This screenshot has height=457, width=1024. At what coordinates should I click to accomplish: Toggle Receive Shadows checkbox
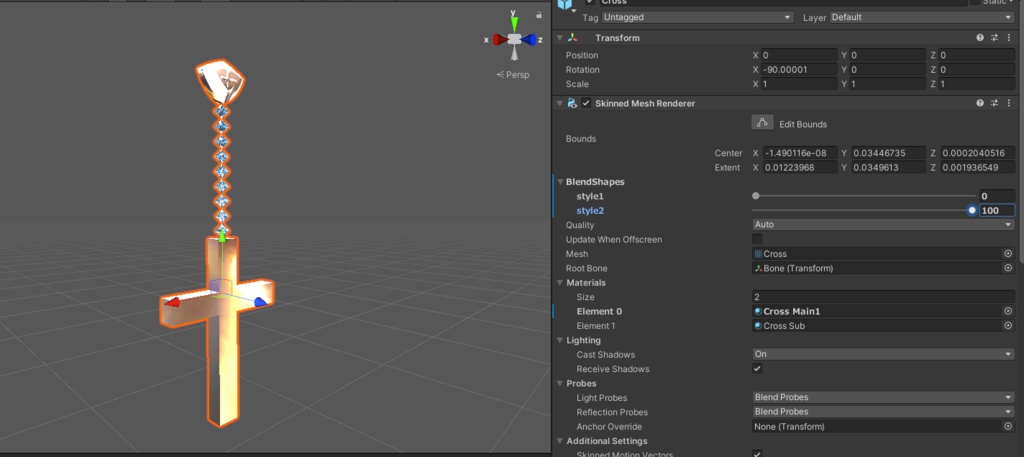point(758,368)
